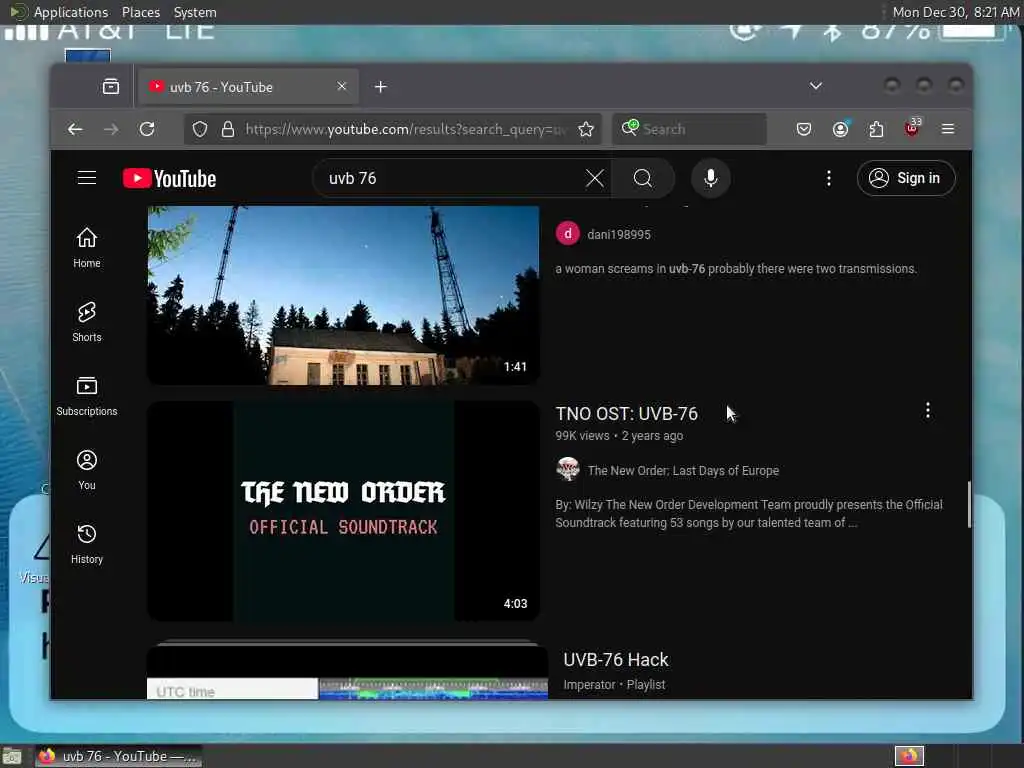1024x768 pixels.
Task: Go back one page in Firefox
Action: [x=75, y=129]
